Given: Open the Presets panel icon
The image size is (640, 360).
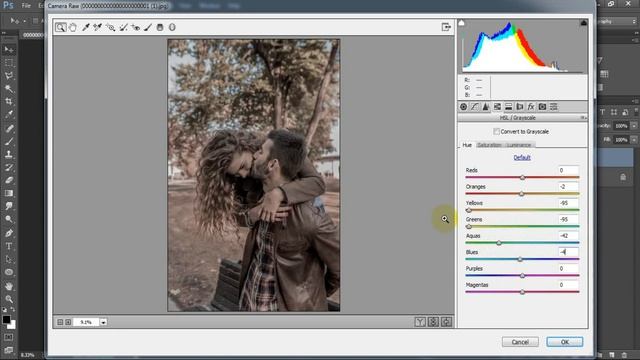Looking at the screenshot, I should coord(553,107).
